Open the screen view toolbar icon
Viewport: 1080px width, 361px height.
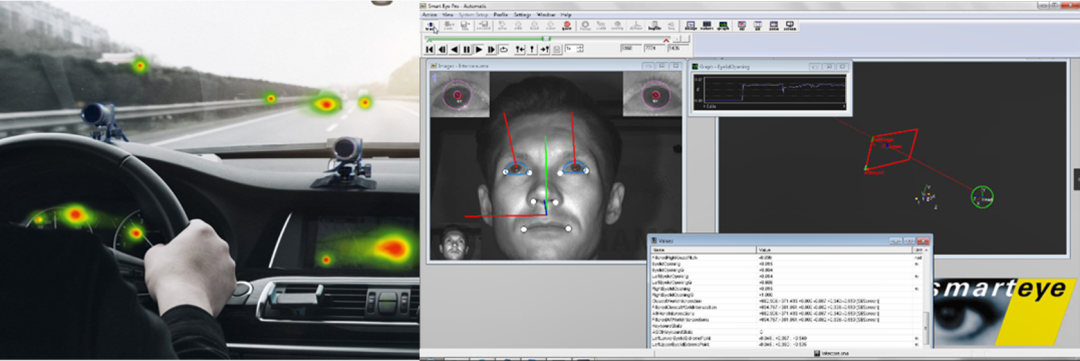[790, 25]
